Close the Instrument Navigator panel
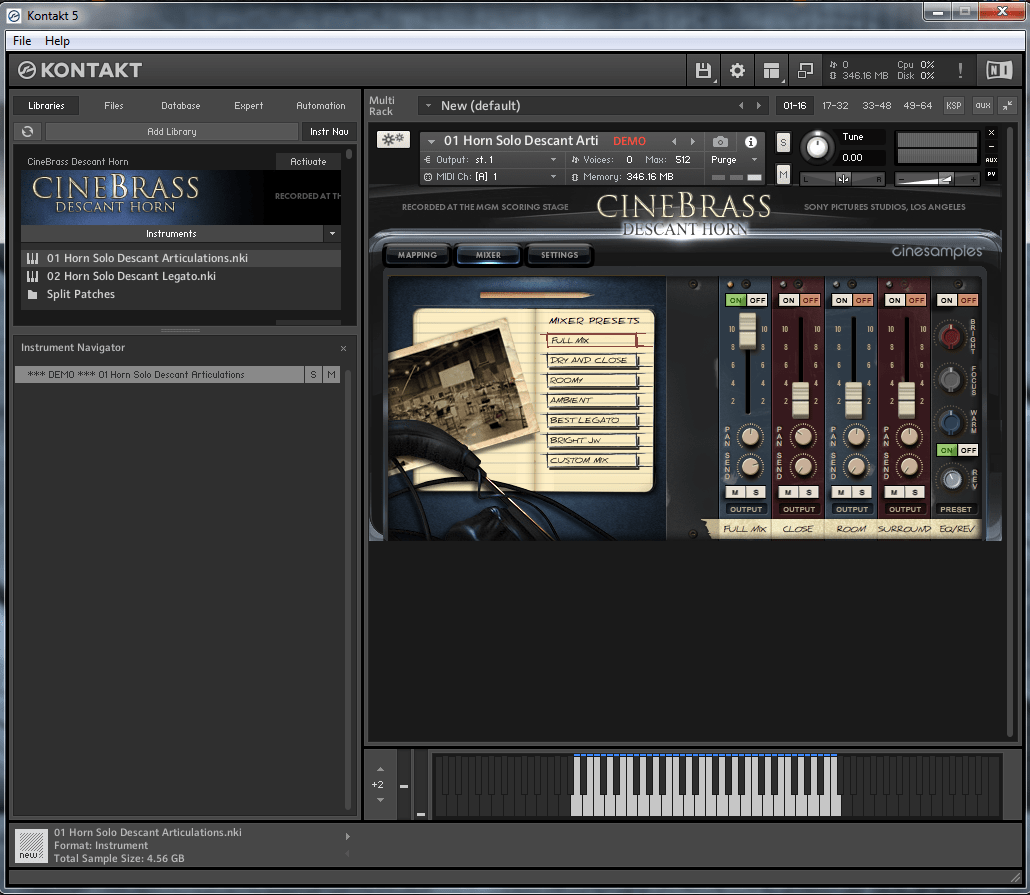This screenshot has height=895, width=1030. (343, 348)
